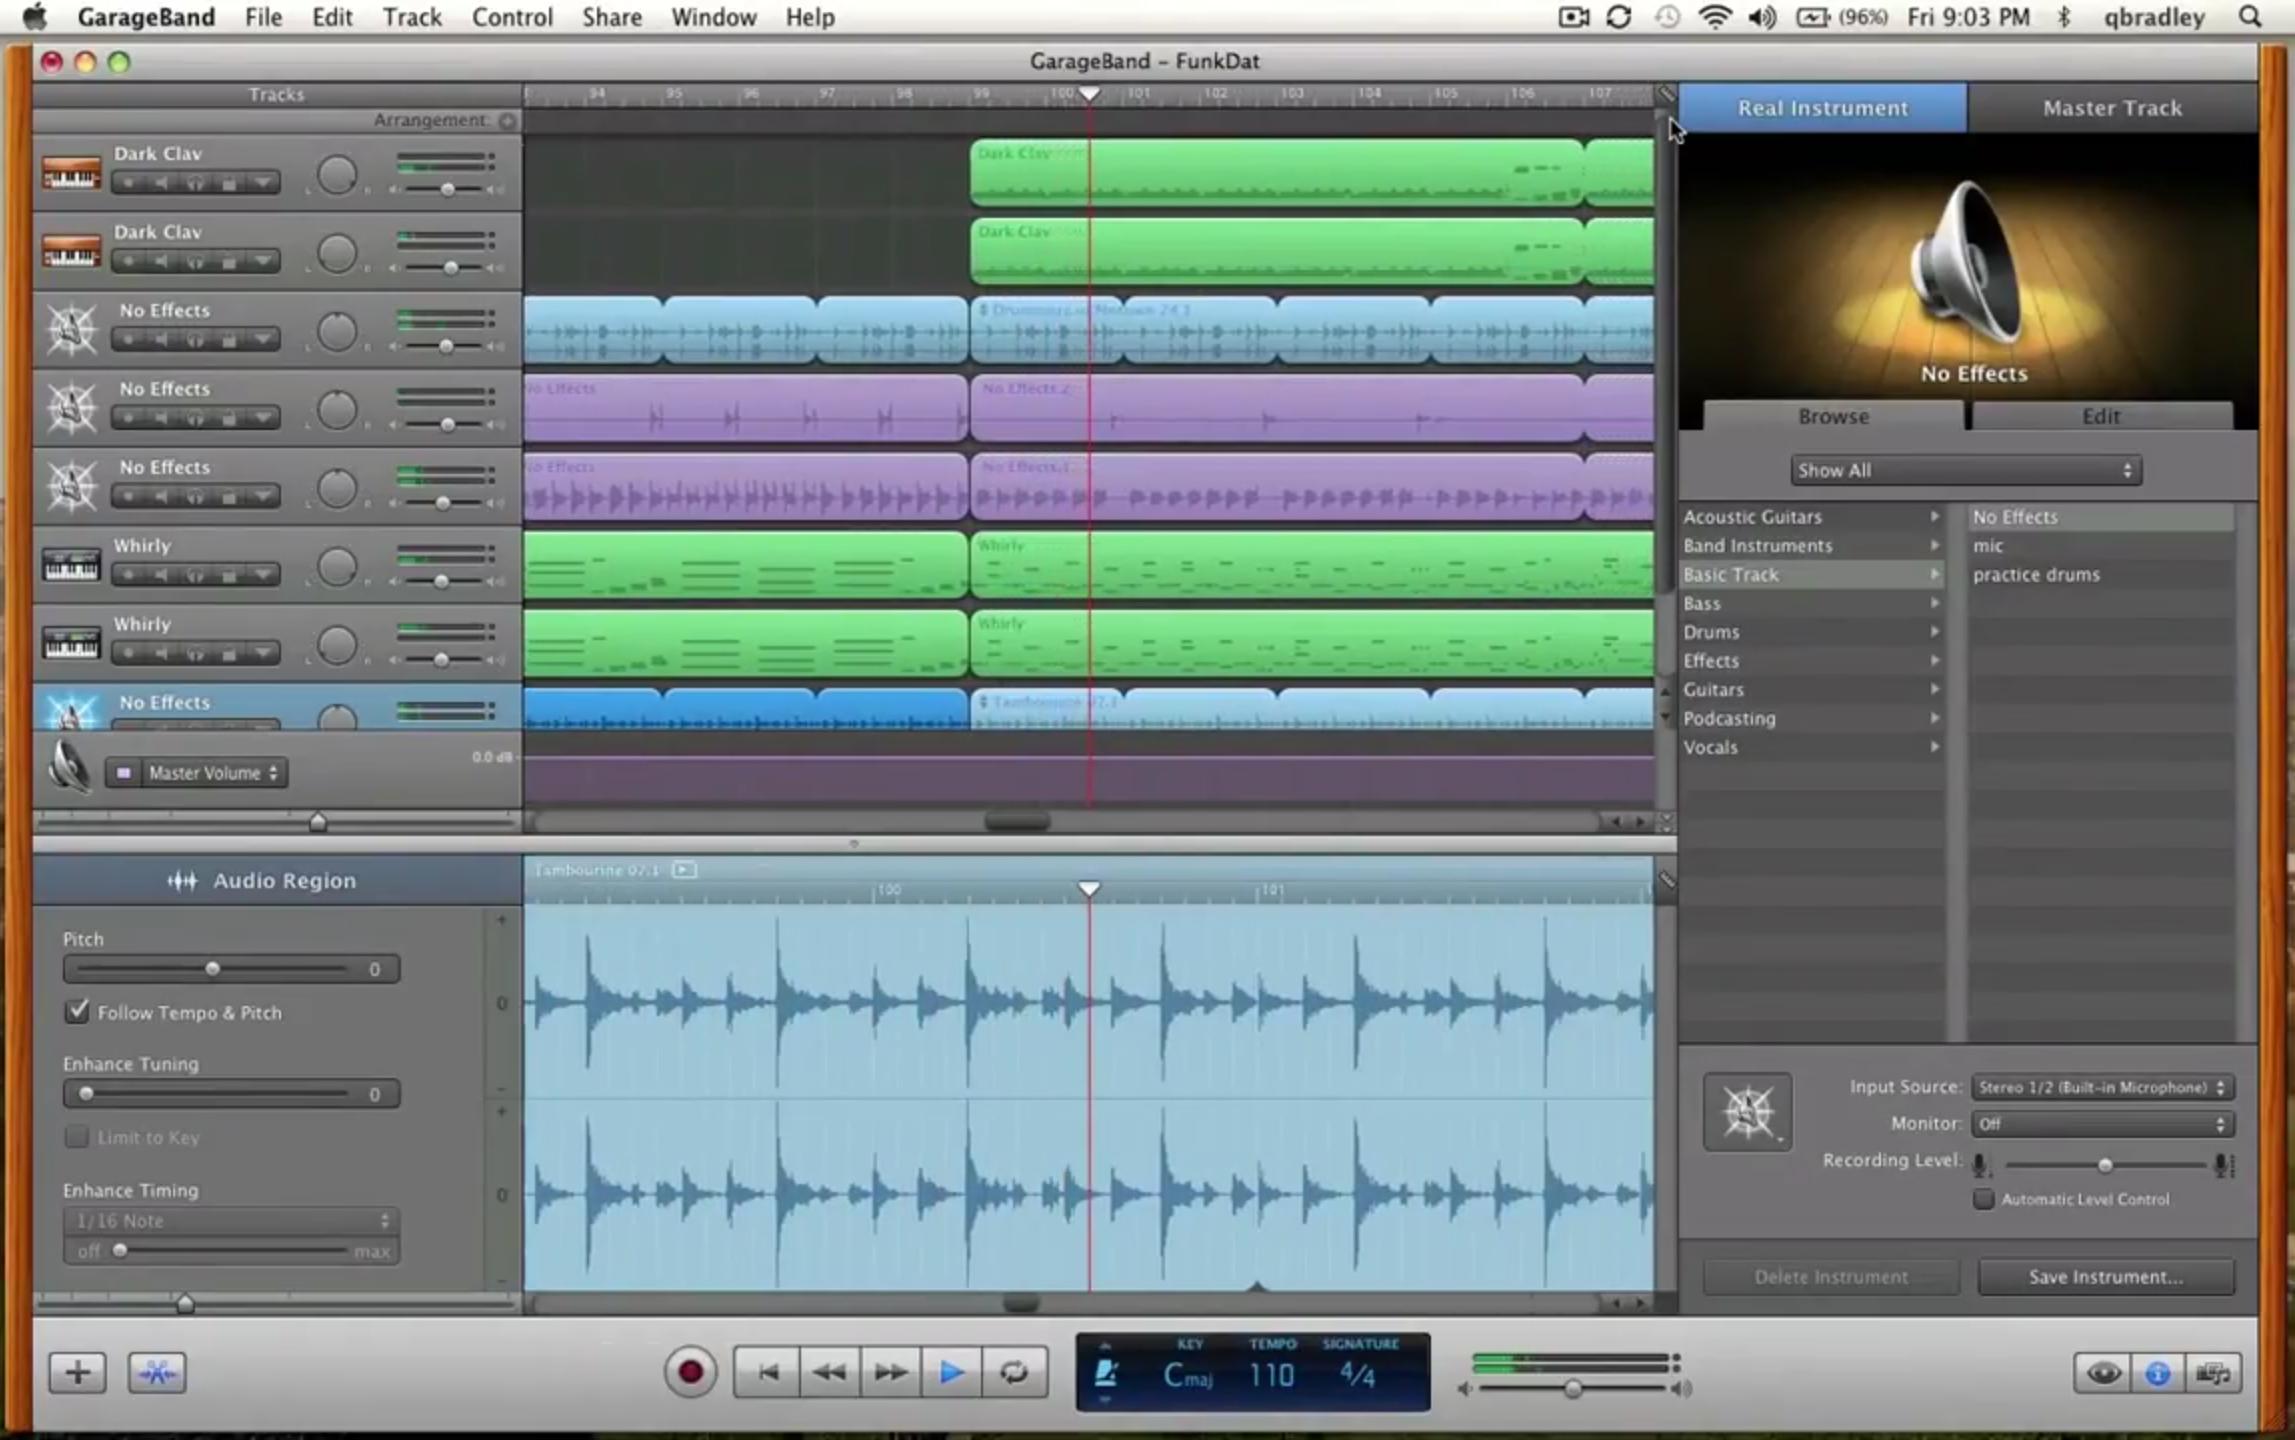Select the 'practice drums' preset

(x=2100, y=575)
